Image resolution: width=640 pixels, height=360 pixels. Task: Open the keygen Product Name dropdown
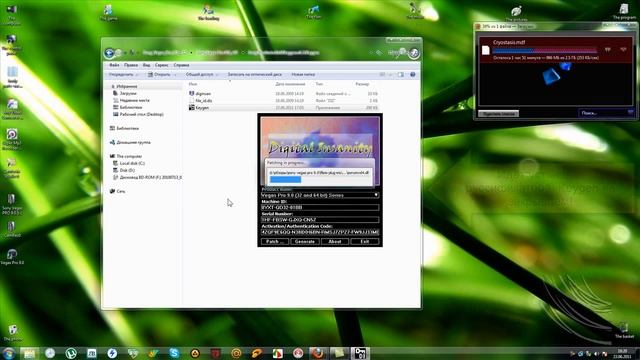(320, 195)
